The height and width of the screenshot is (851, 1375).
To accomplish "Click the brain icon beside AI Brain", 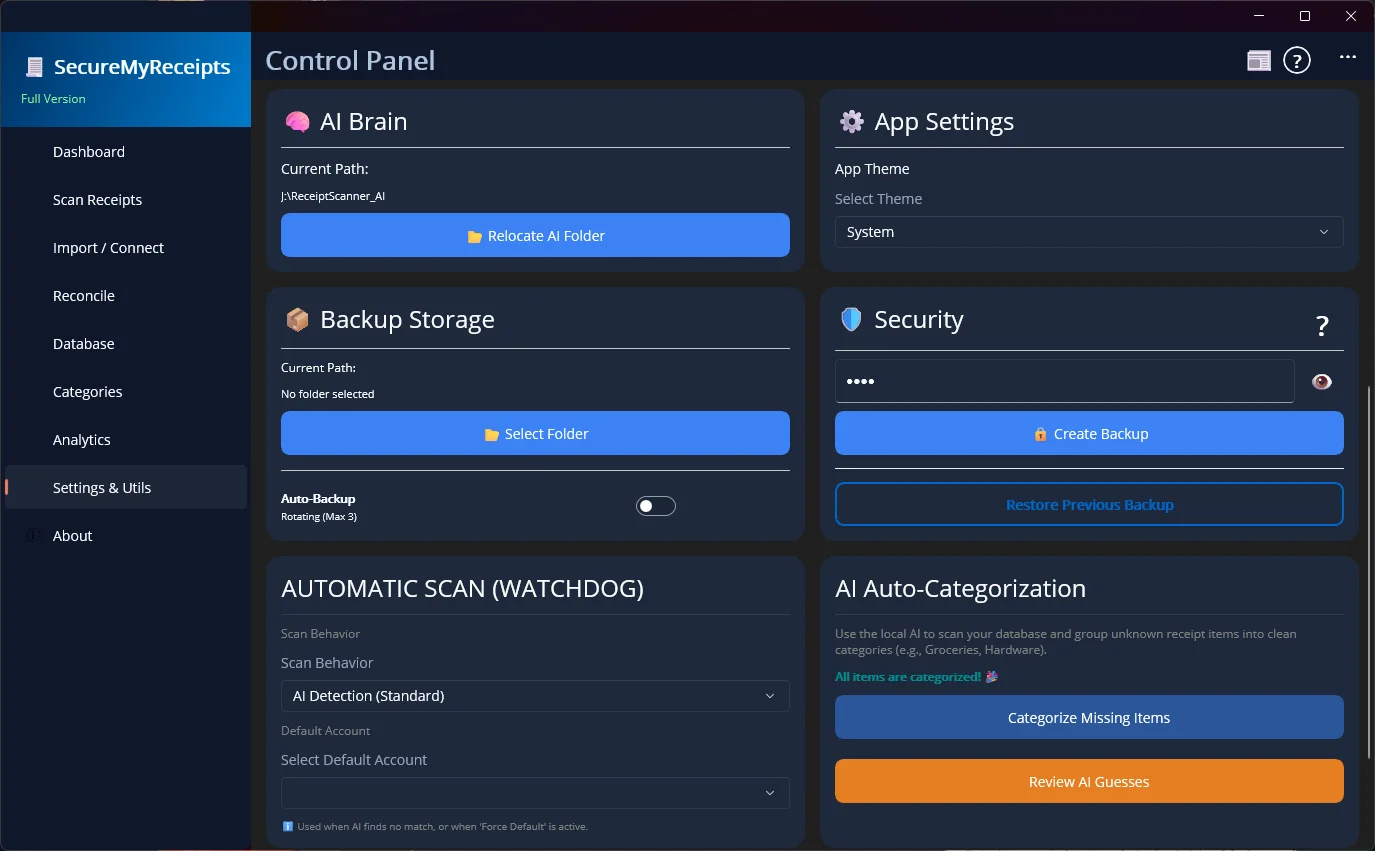I will (x=297, y=122).
